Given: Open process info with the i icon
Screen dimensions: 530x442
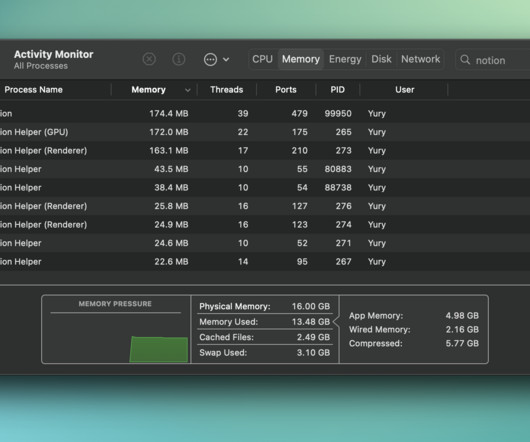Looking at the screenshot, I should [178, 59].
